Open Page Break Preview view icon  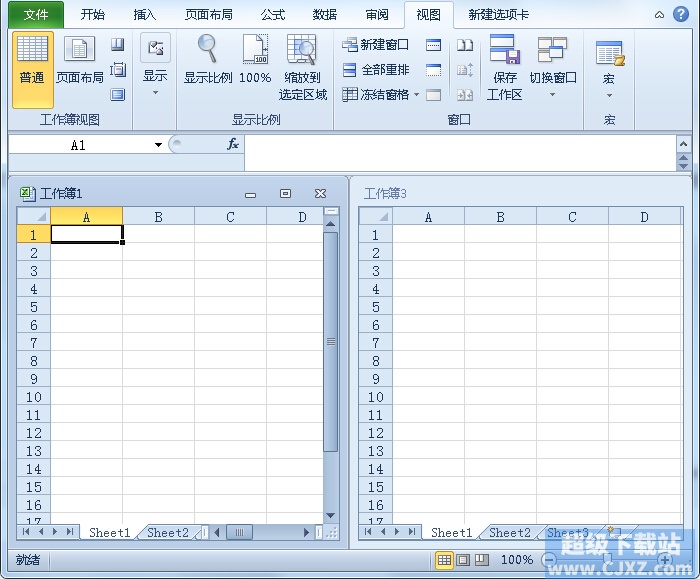pos(117,44)
